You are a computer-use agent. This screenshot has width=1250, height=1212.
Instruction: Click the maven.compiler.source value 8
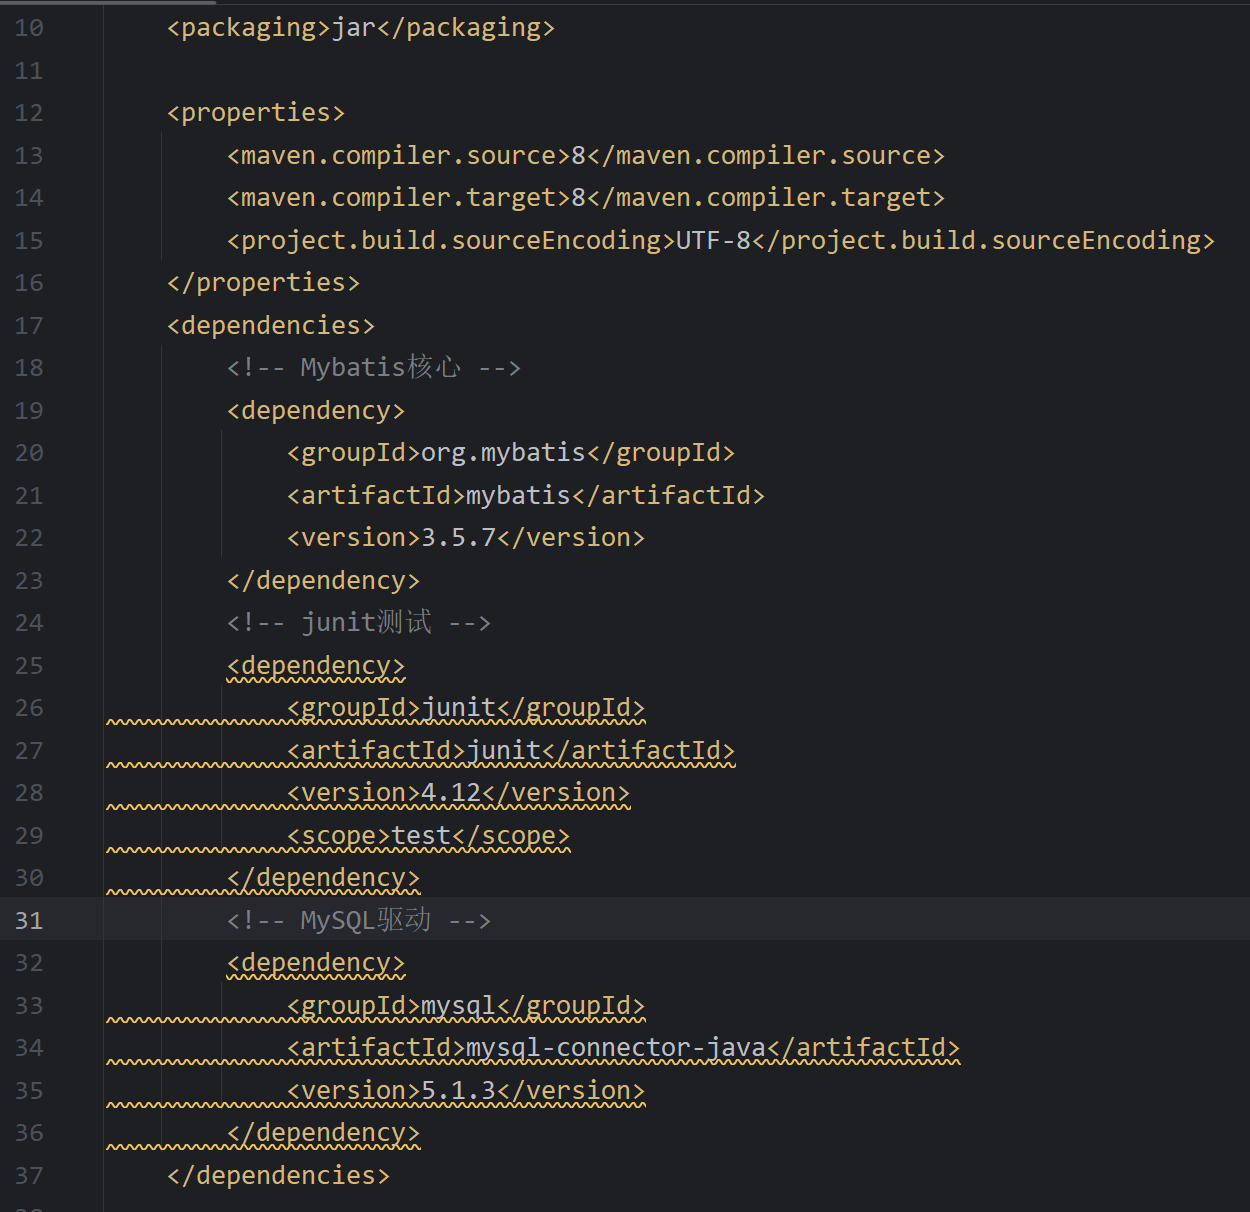coord(578,156)
